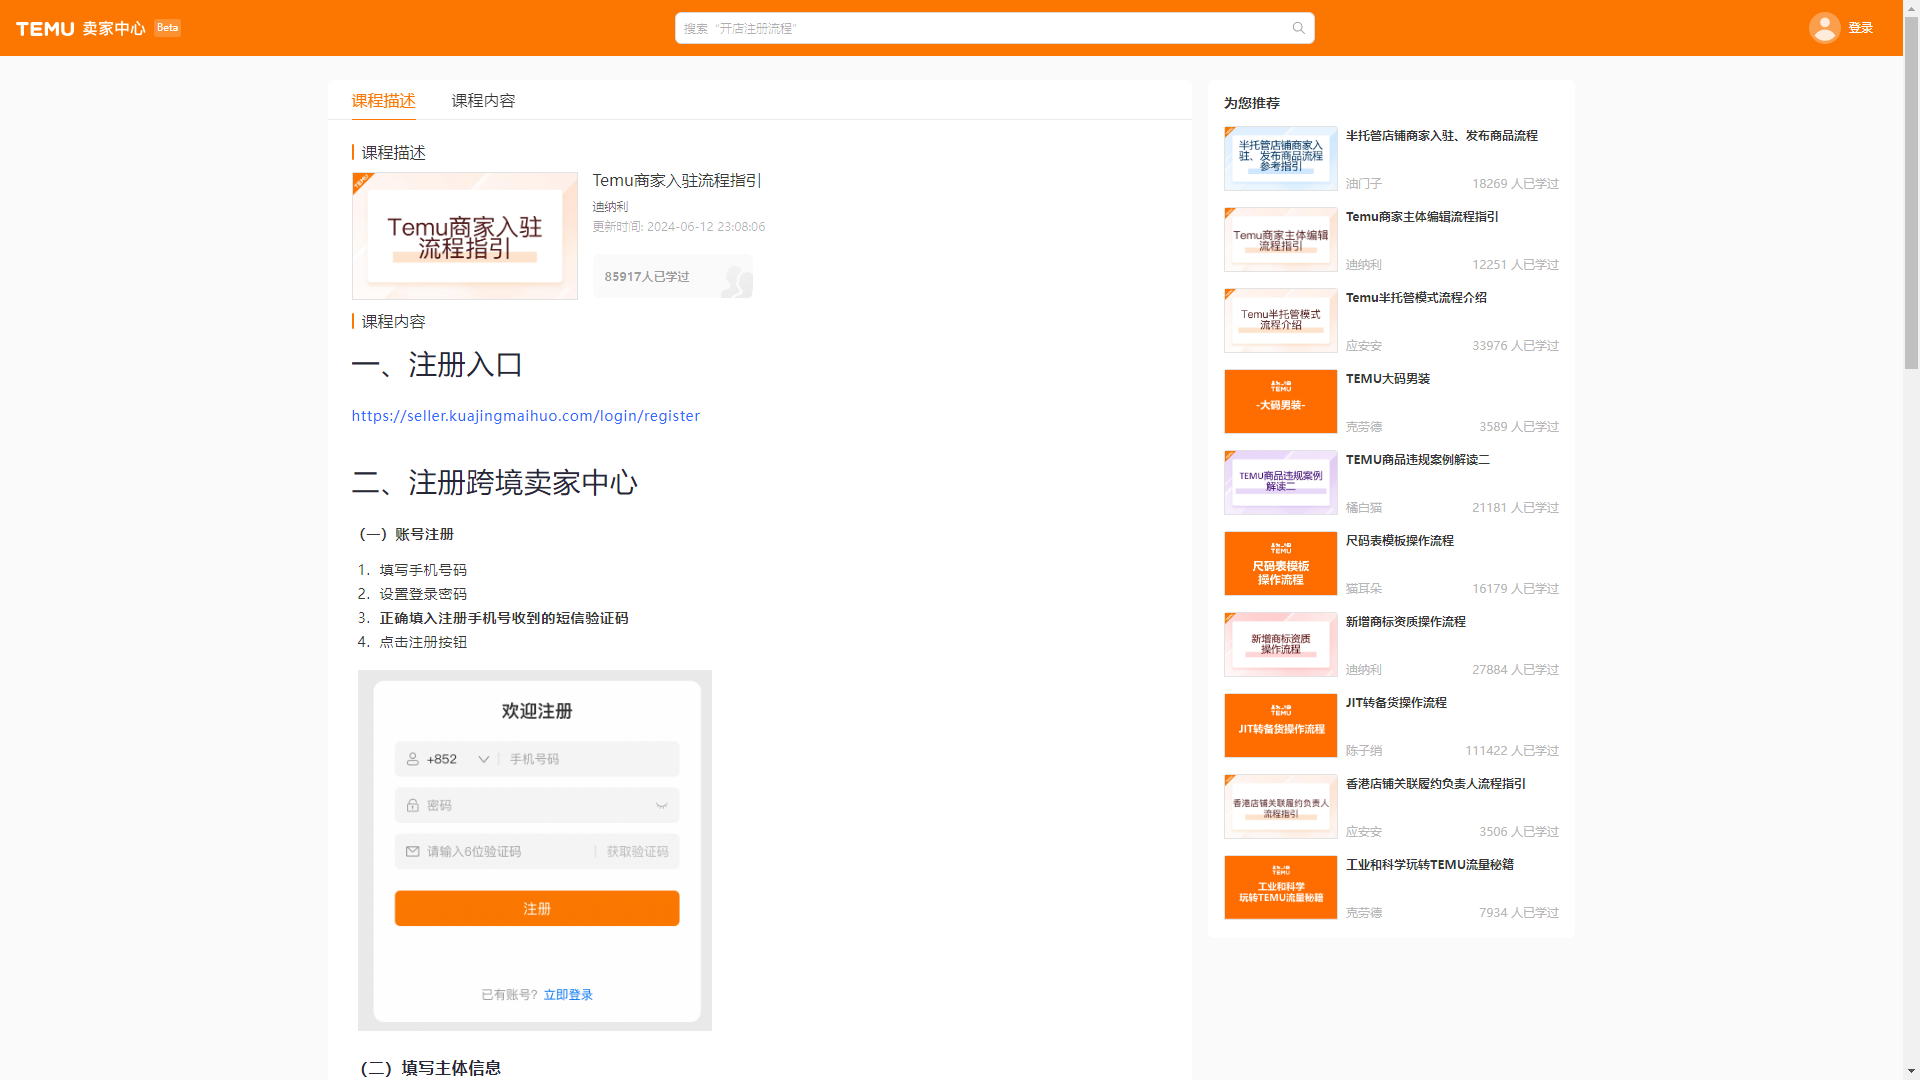Click the search magnifier icon

[x=1297, y=27]
